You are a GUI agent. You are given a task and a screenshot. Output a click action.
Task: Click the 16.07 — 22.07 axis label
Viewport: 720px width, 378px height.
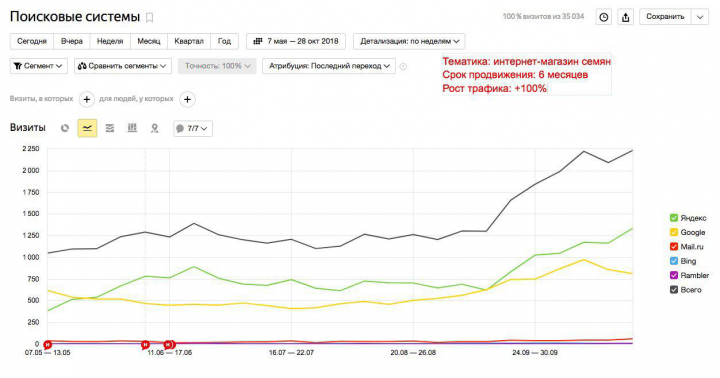[291, 353]
